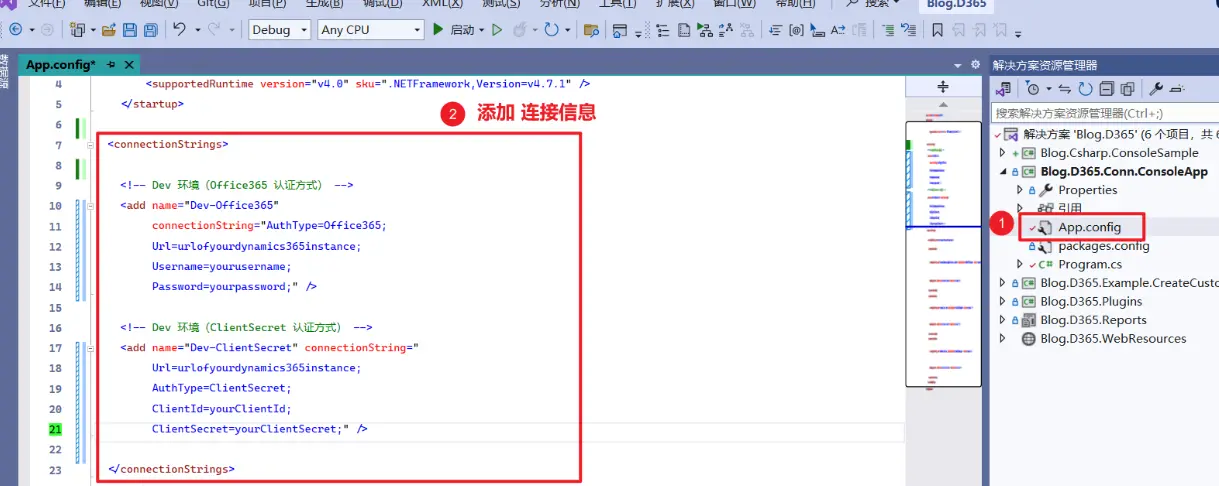This screenshot has height=486, width=1219.
Task: Click the Switch Views icon in Solution Explorer
Action: tap(1001, 88)
